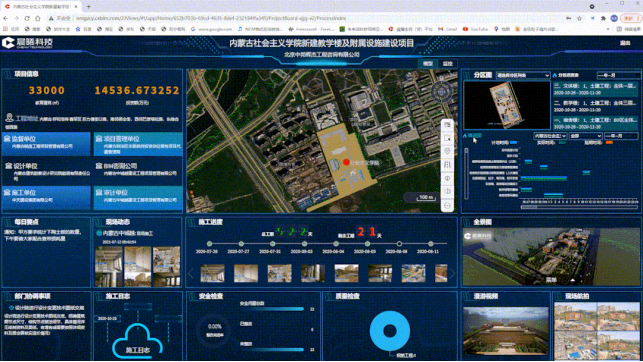Screen dimensions: 643x362
Task: Open the 内蒙古社会主义 project dropdown in Gantt panel
Action: pyautogui.click(x=550, y=136)
